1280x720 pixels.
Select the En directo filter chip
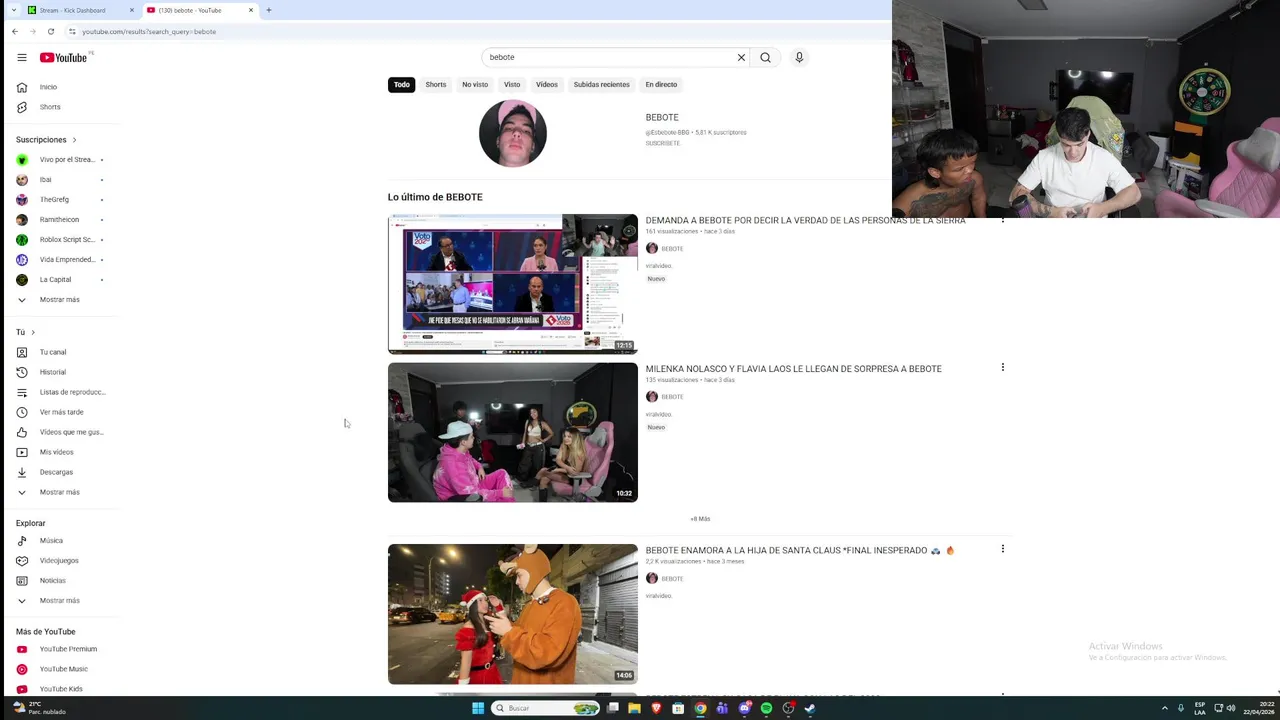(x=661, y=85)
